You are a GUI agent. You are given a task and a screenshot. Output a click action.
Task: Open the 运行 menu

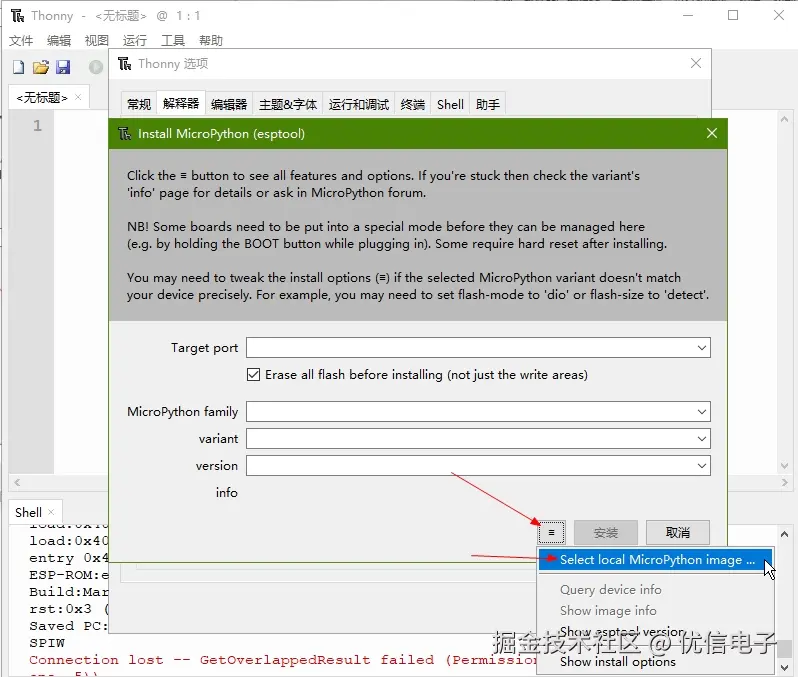(x=135, y=40)
